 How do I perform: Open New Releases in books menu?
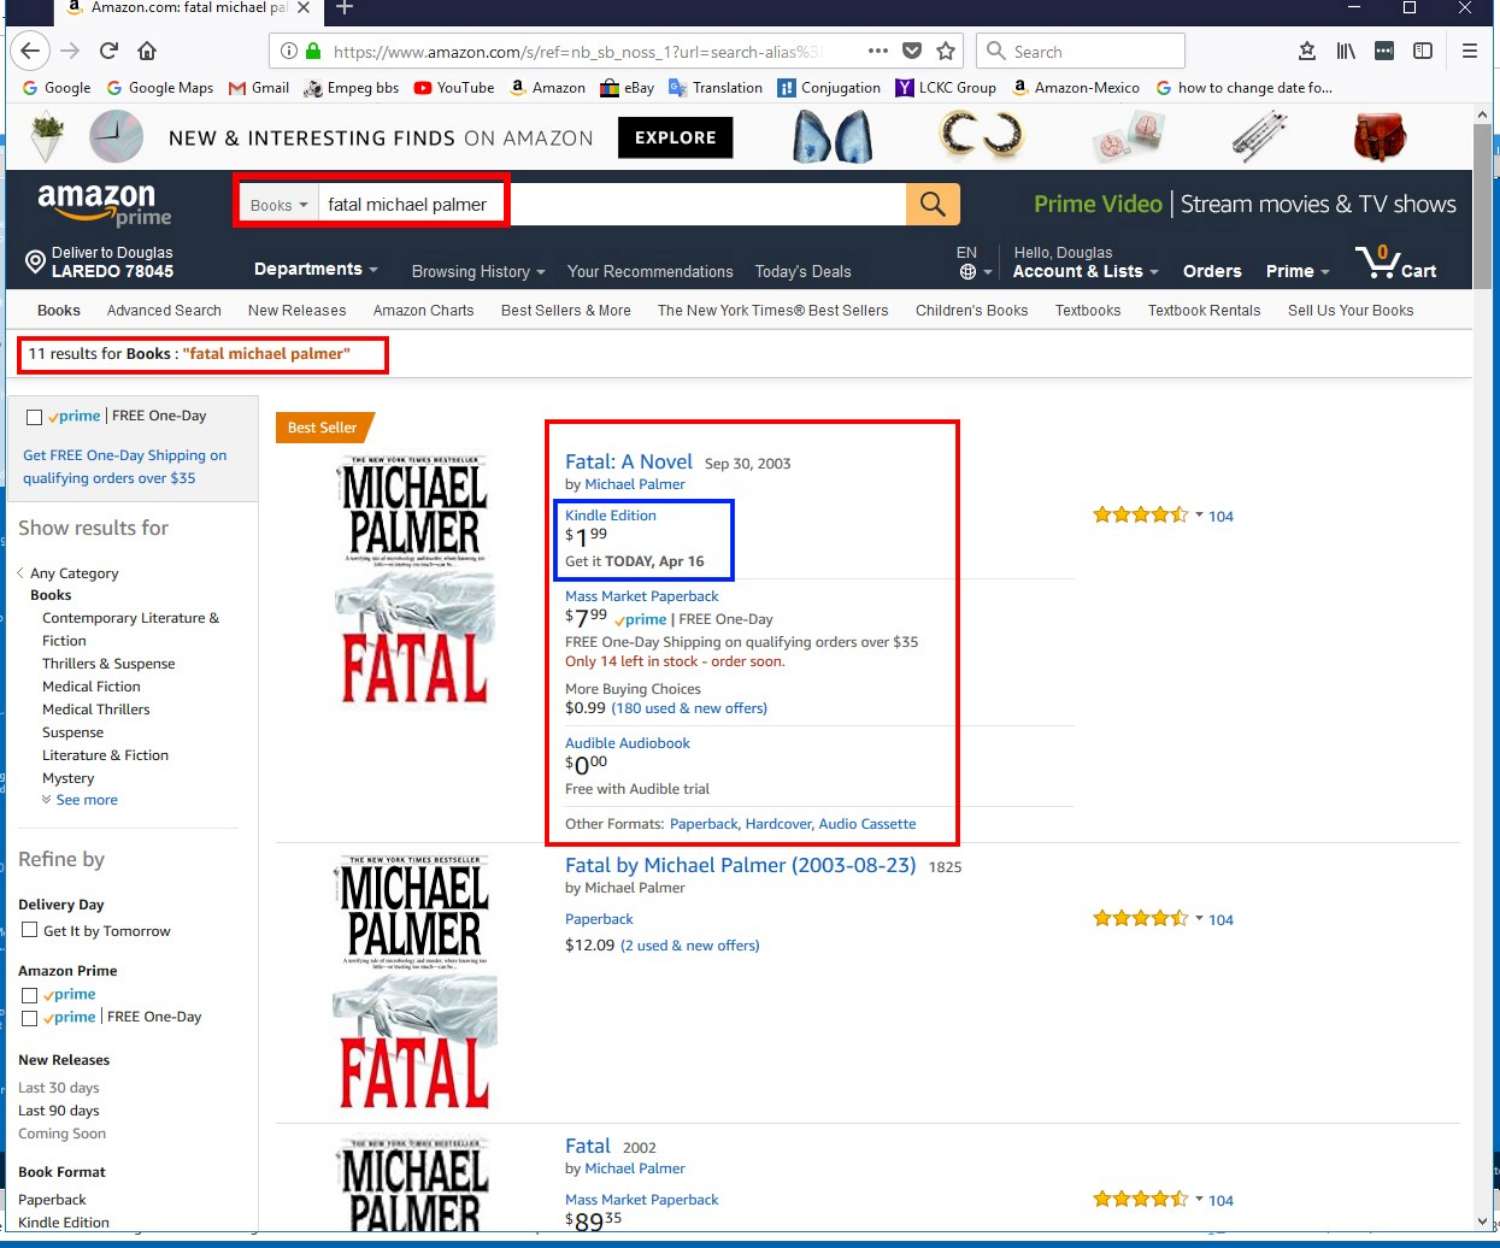click(297, 310)
